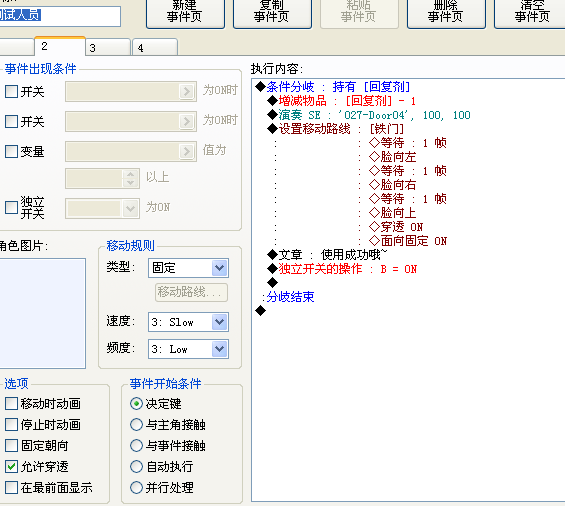Select the 分岐结束 line

click(x=288, y=297)
